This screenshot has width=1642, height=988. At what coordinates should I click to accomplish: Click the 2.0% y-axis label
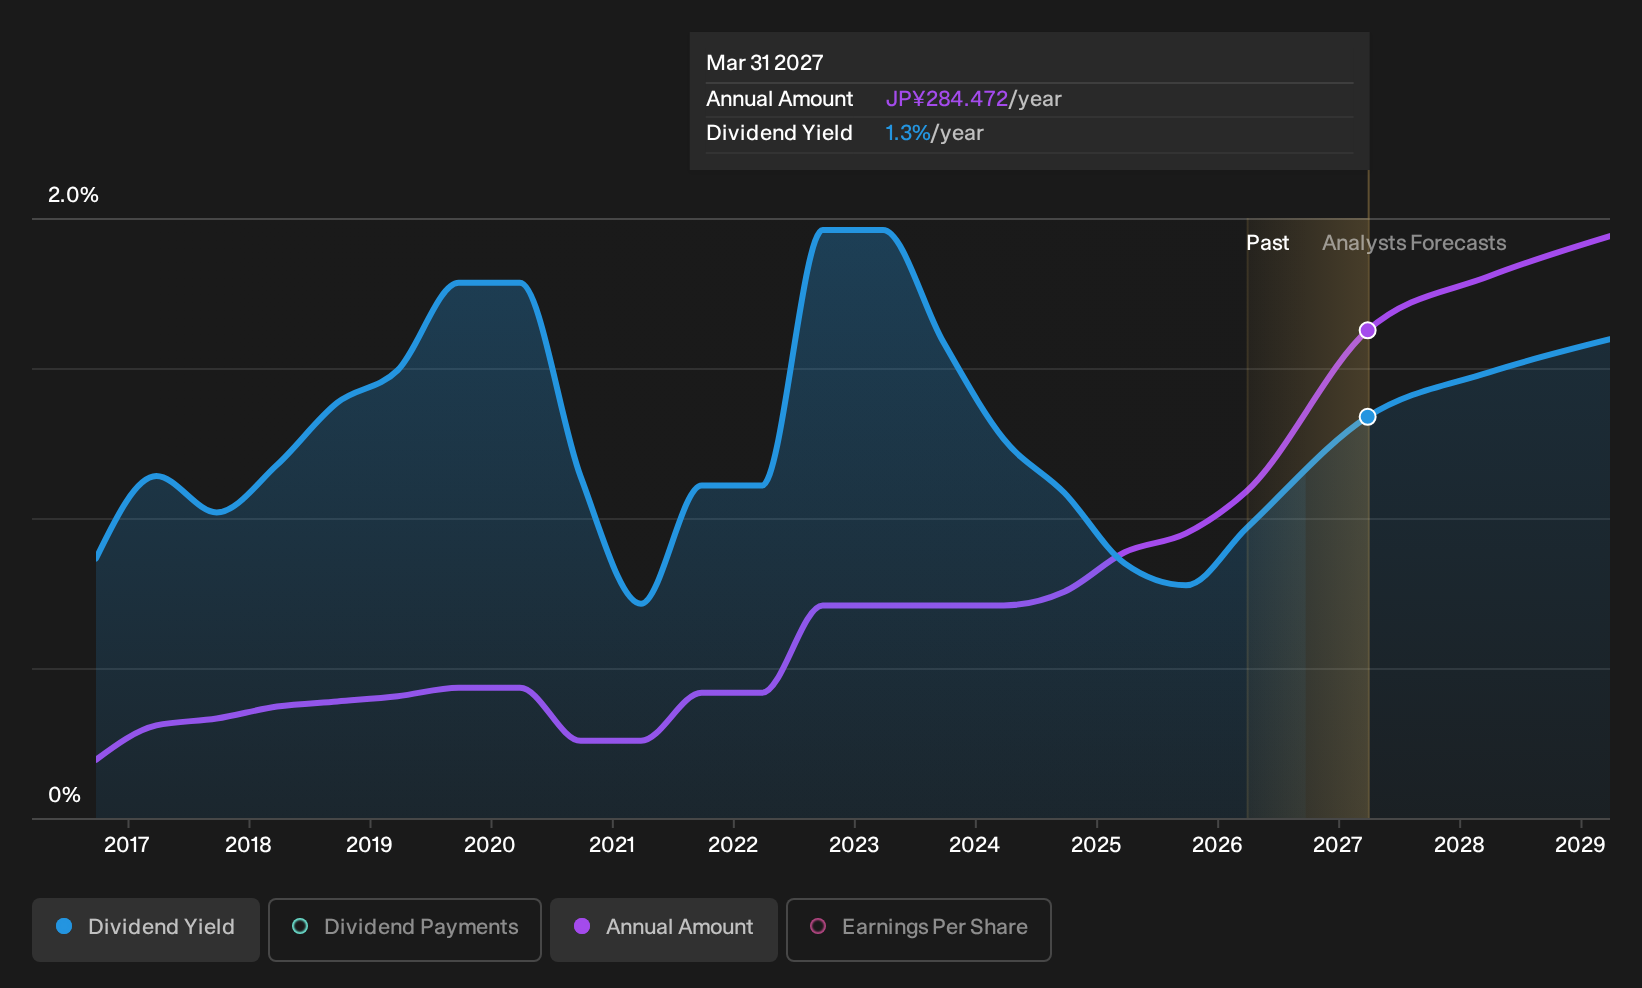(73, 195)
